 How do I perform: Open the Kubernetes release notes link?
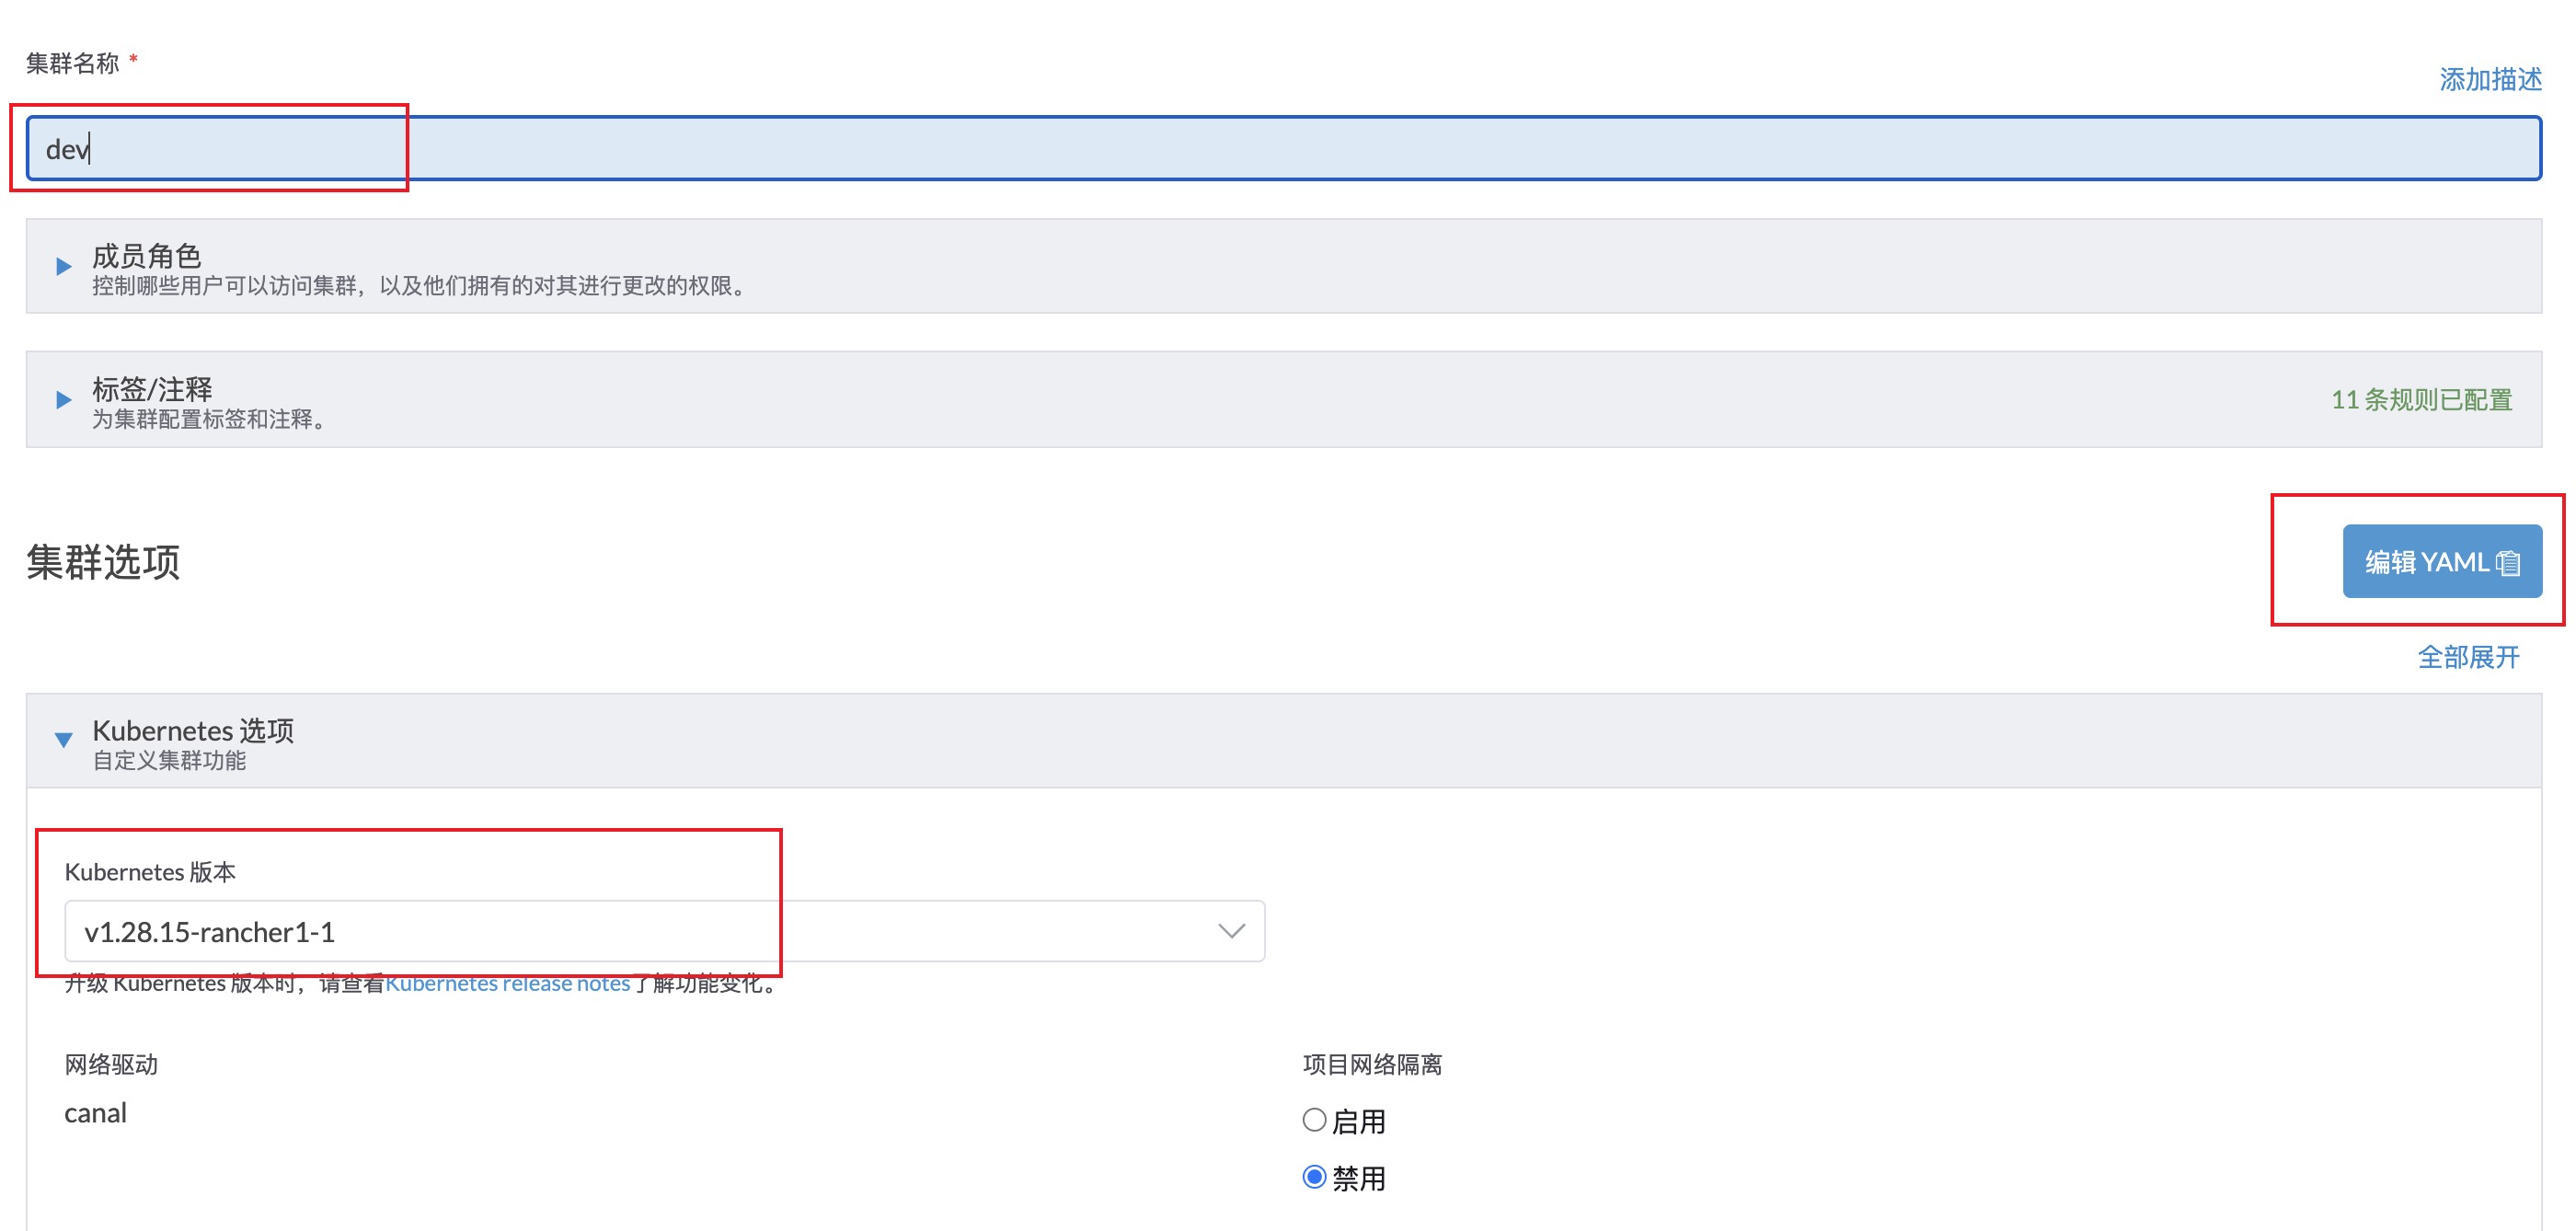[508, 984]
